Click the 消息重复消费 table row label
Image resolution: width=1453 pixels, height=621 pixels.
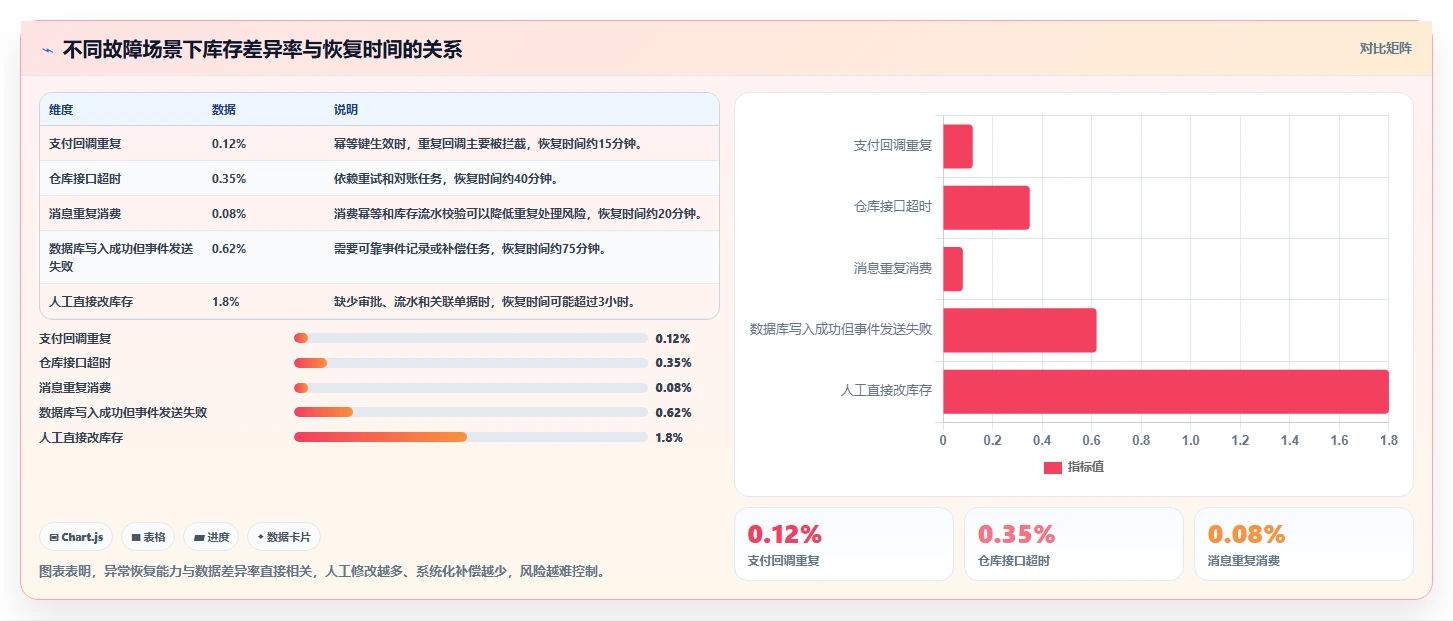(85, 213)
